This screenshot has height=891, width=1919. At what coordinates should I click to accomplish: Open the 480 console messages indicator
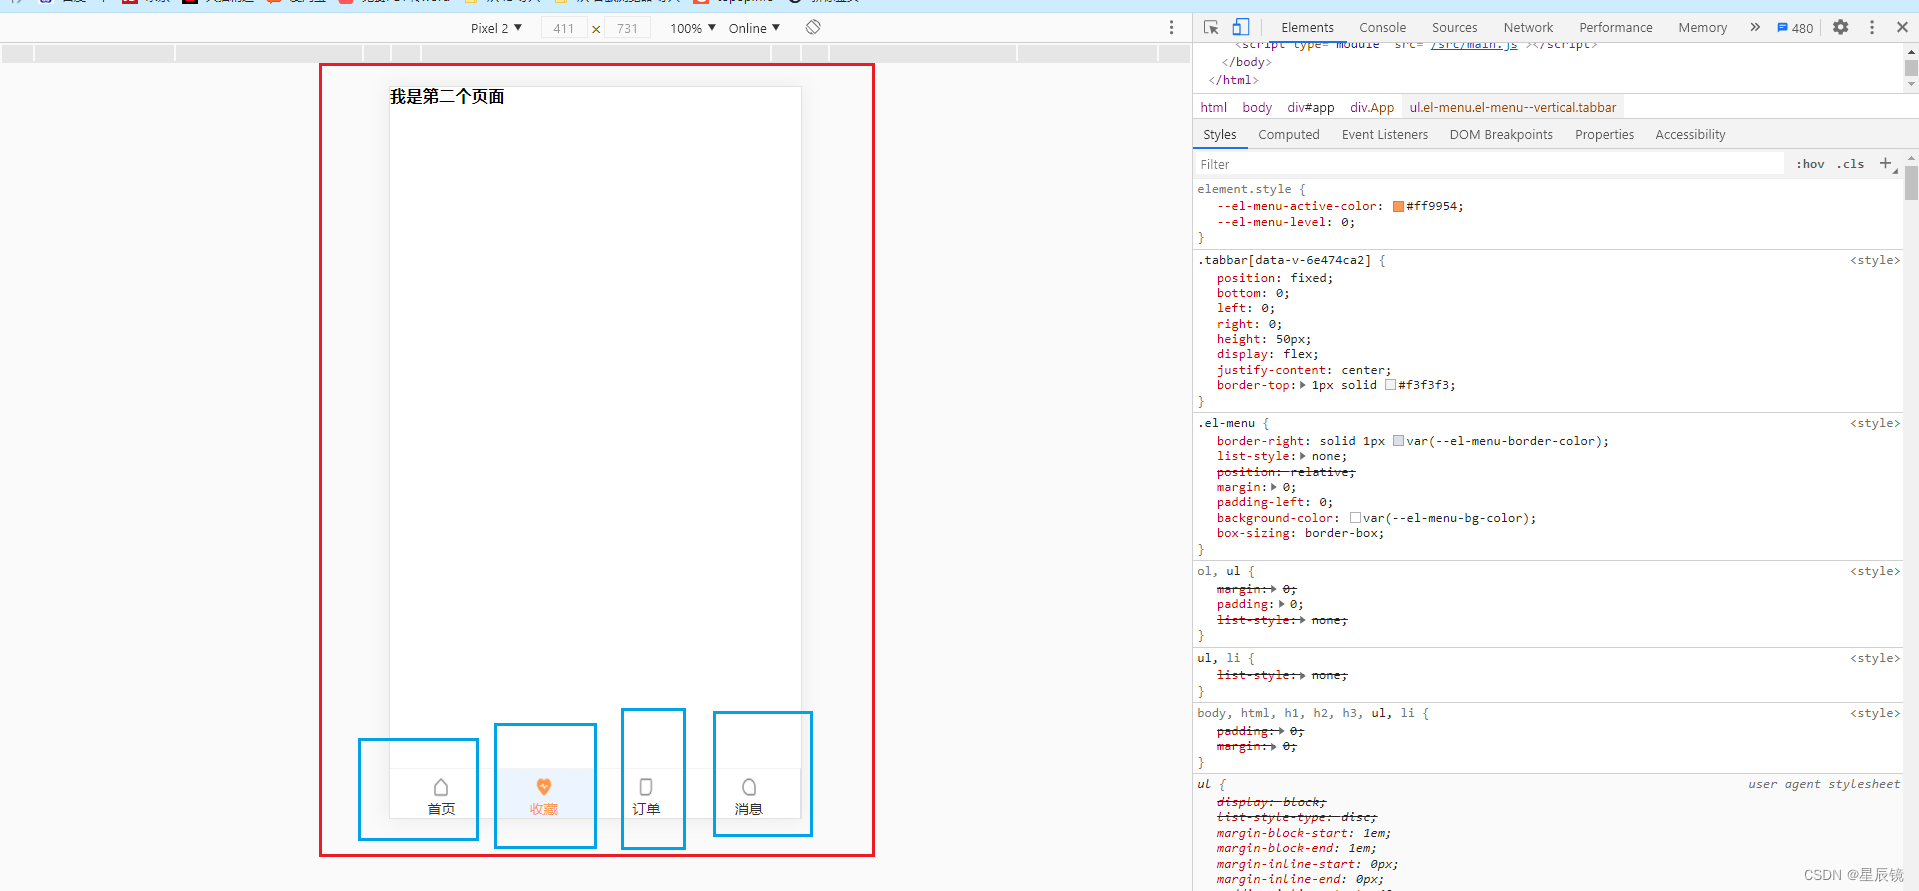tap(1795, 28)
